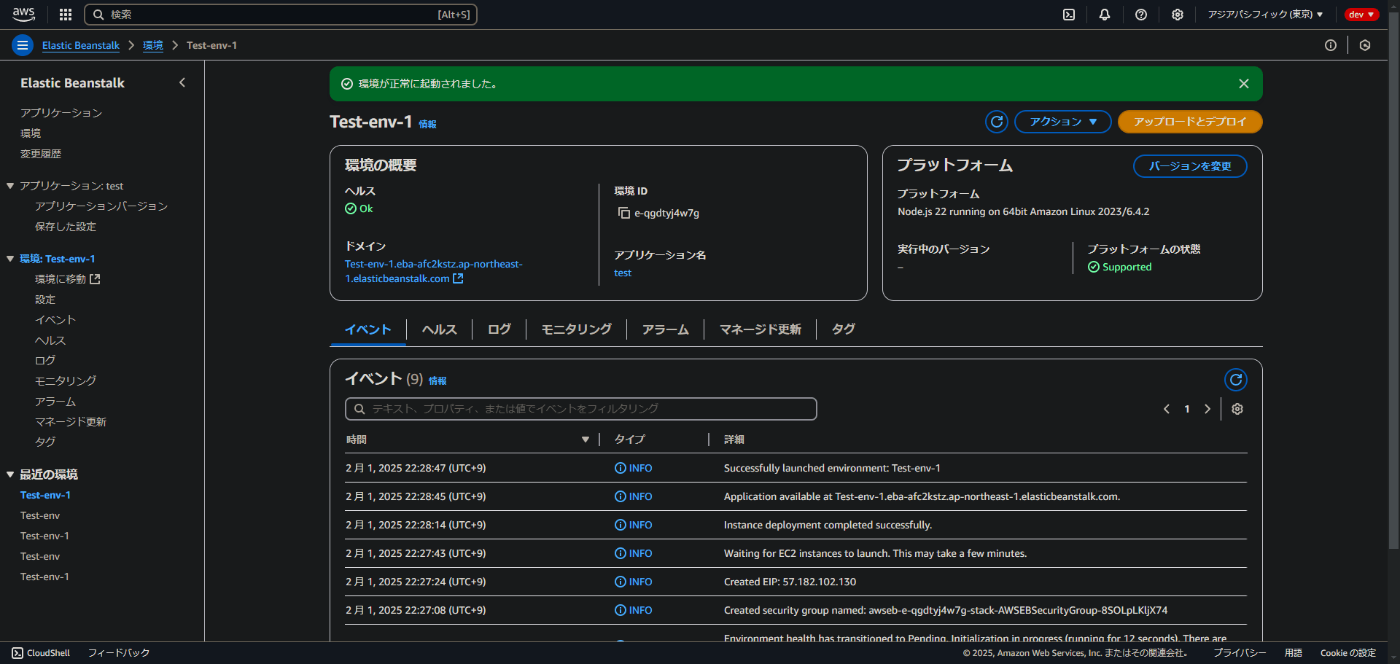
Task: Click the 情報 link beside イベント heading
Action: 437,381
